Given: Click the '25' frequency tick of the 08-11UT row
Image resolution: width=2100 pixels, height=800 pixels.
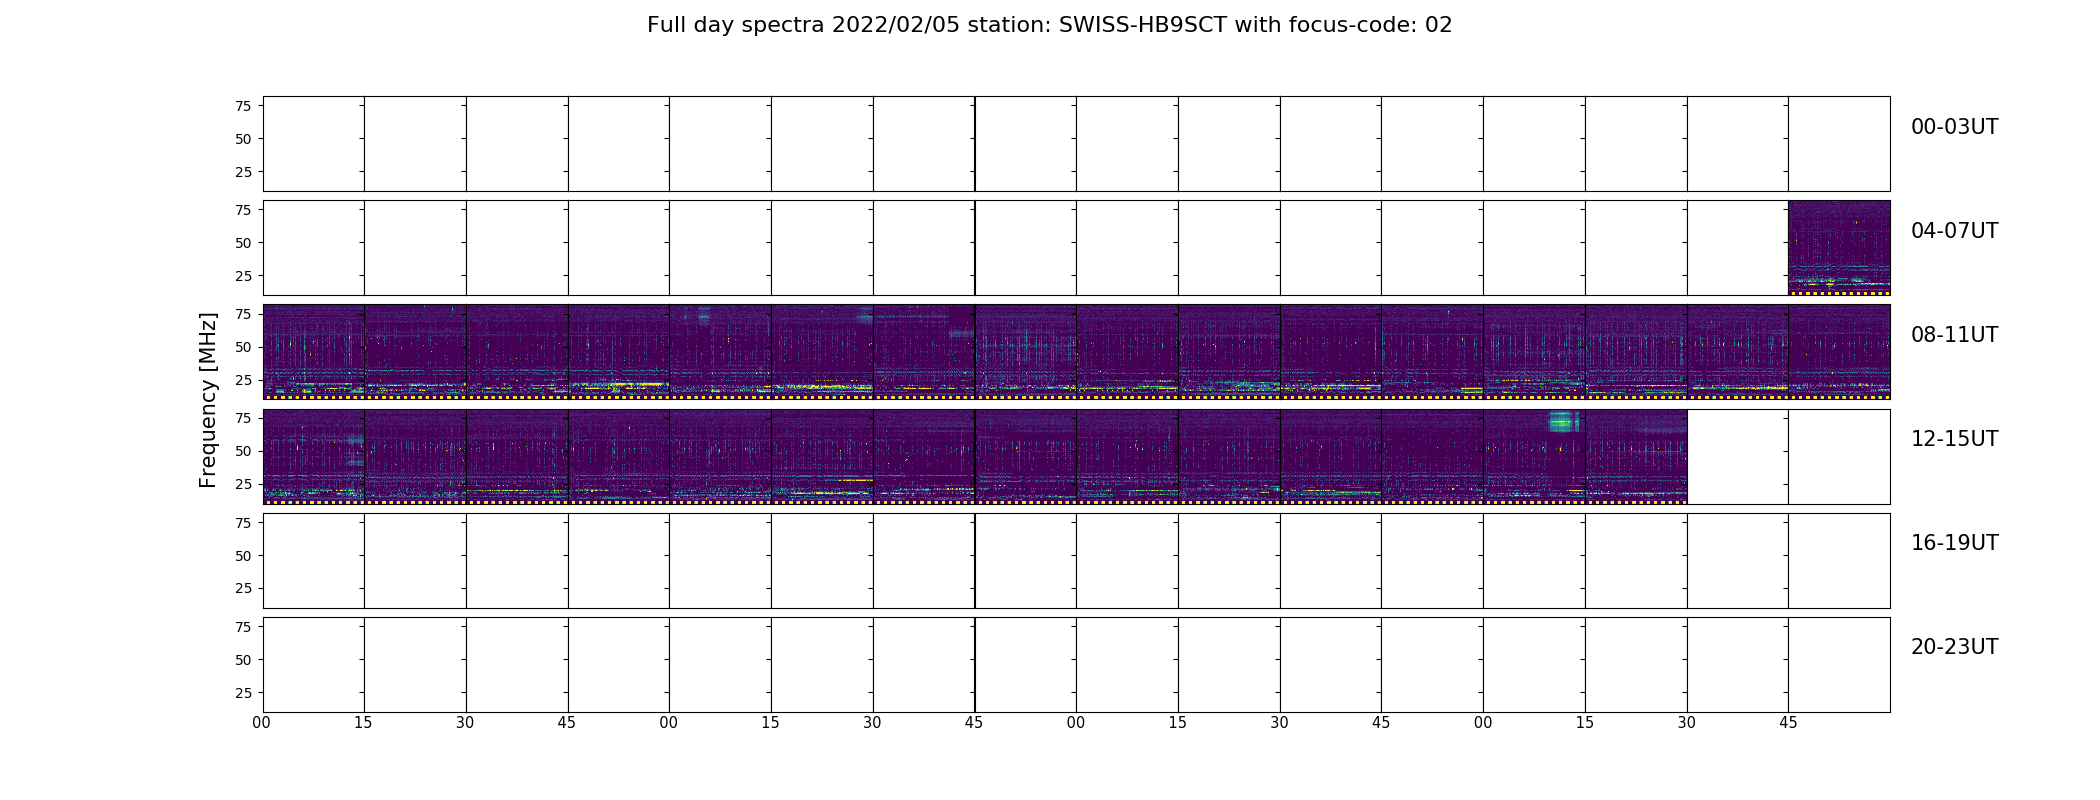Looking at the screenshot, I should pos(243,380).
